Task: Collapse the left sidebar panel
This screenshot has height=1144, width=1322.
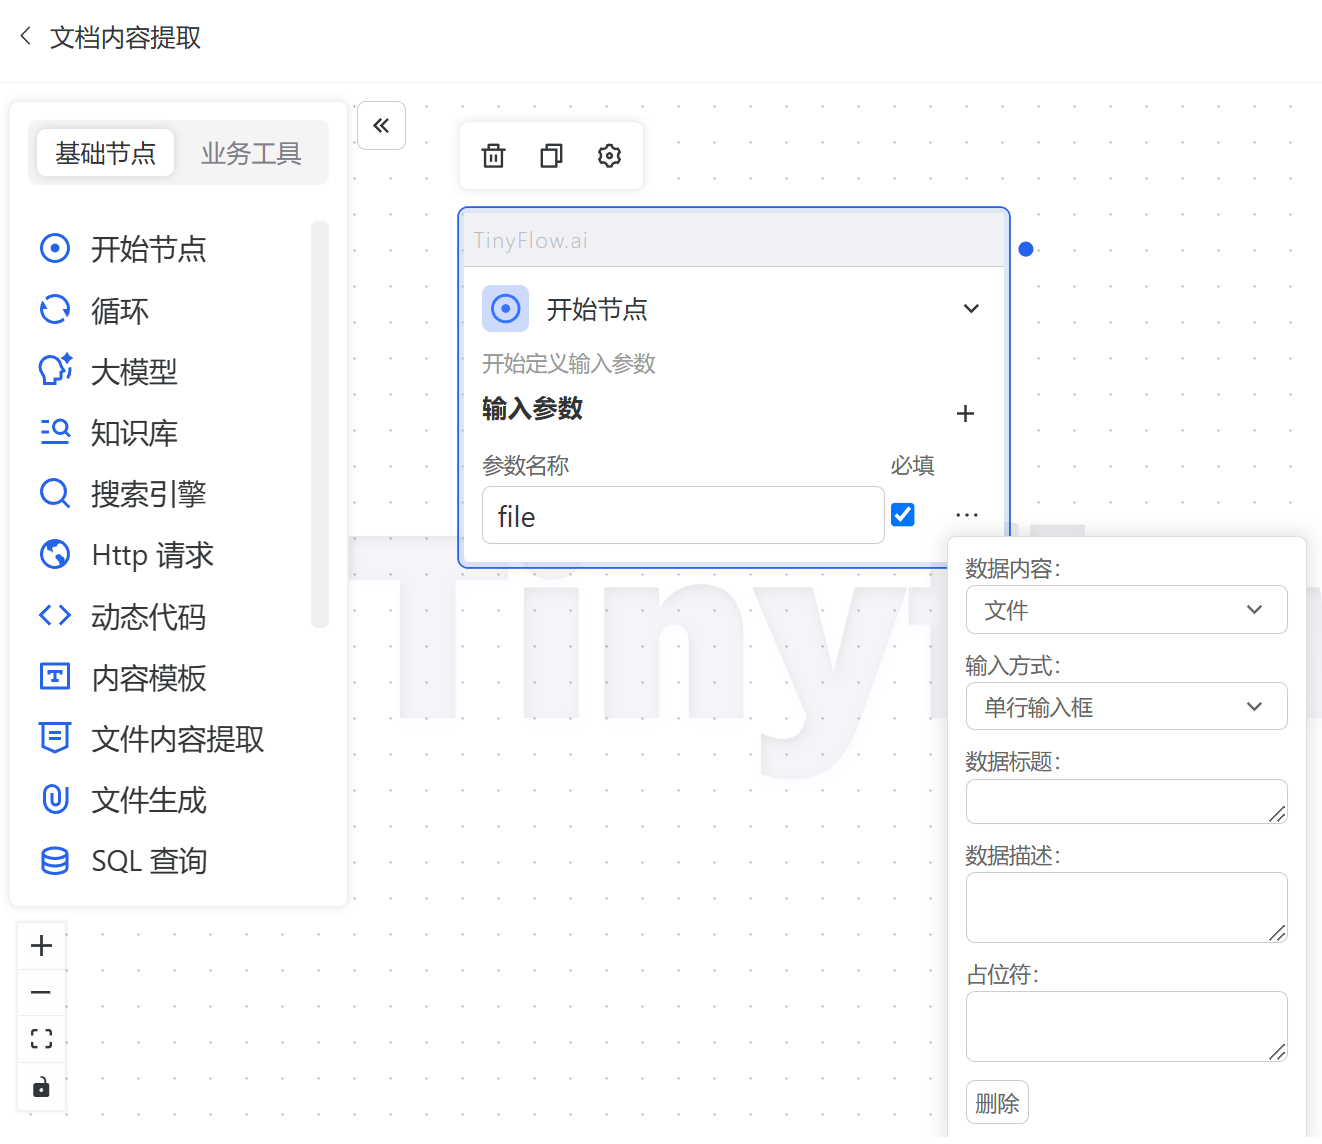Action: (381, 126)
